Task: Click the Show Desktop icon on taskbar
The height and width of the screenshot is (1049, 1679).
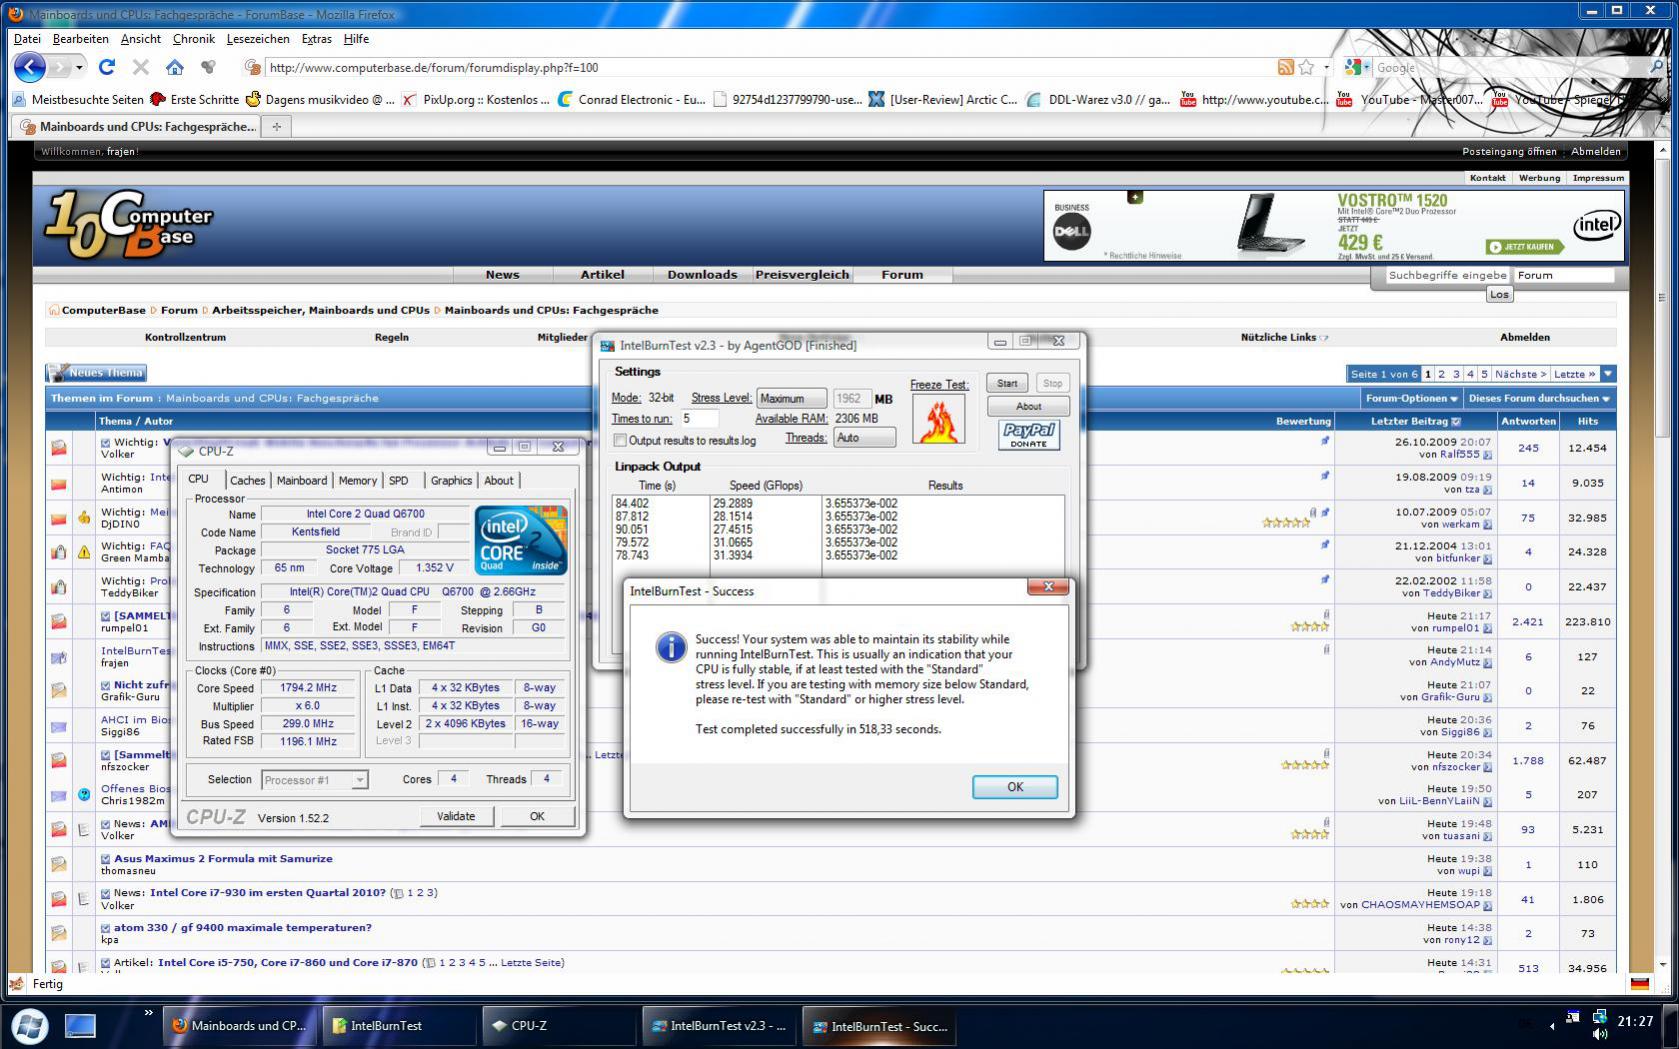Action: coord(80,1025)
